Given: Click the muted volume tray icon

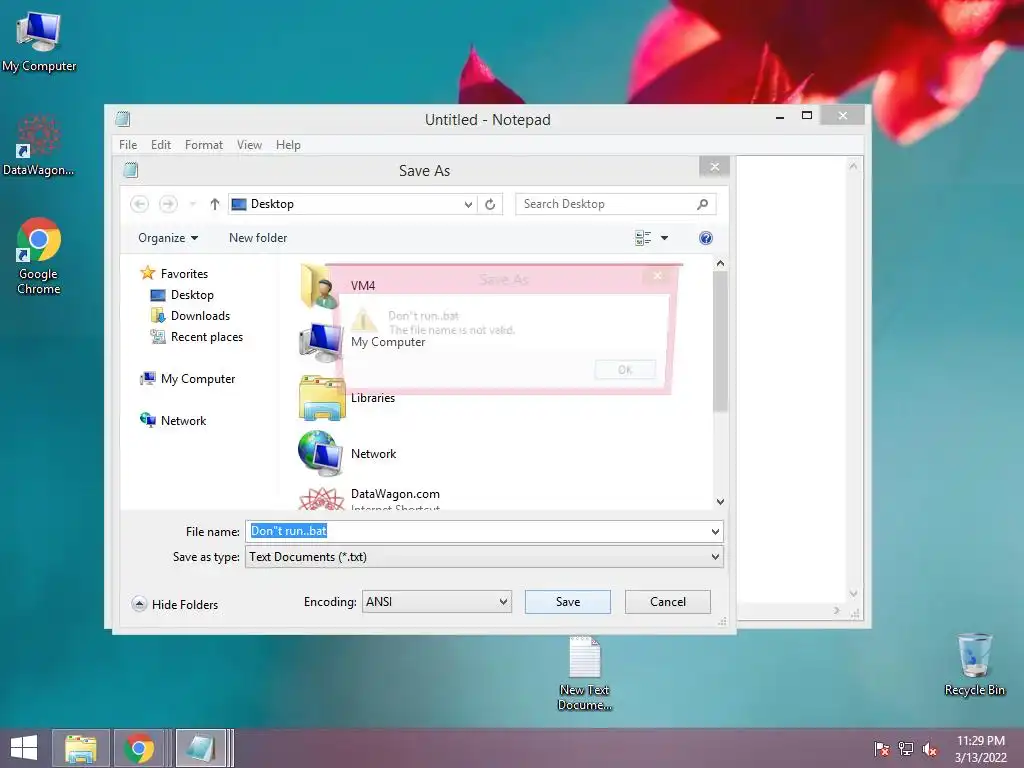Looking at the screenshot, I should (930, 748).
